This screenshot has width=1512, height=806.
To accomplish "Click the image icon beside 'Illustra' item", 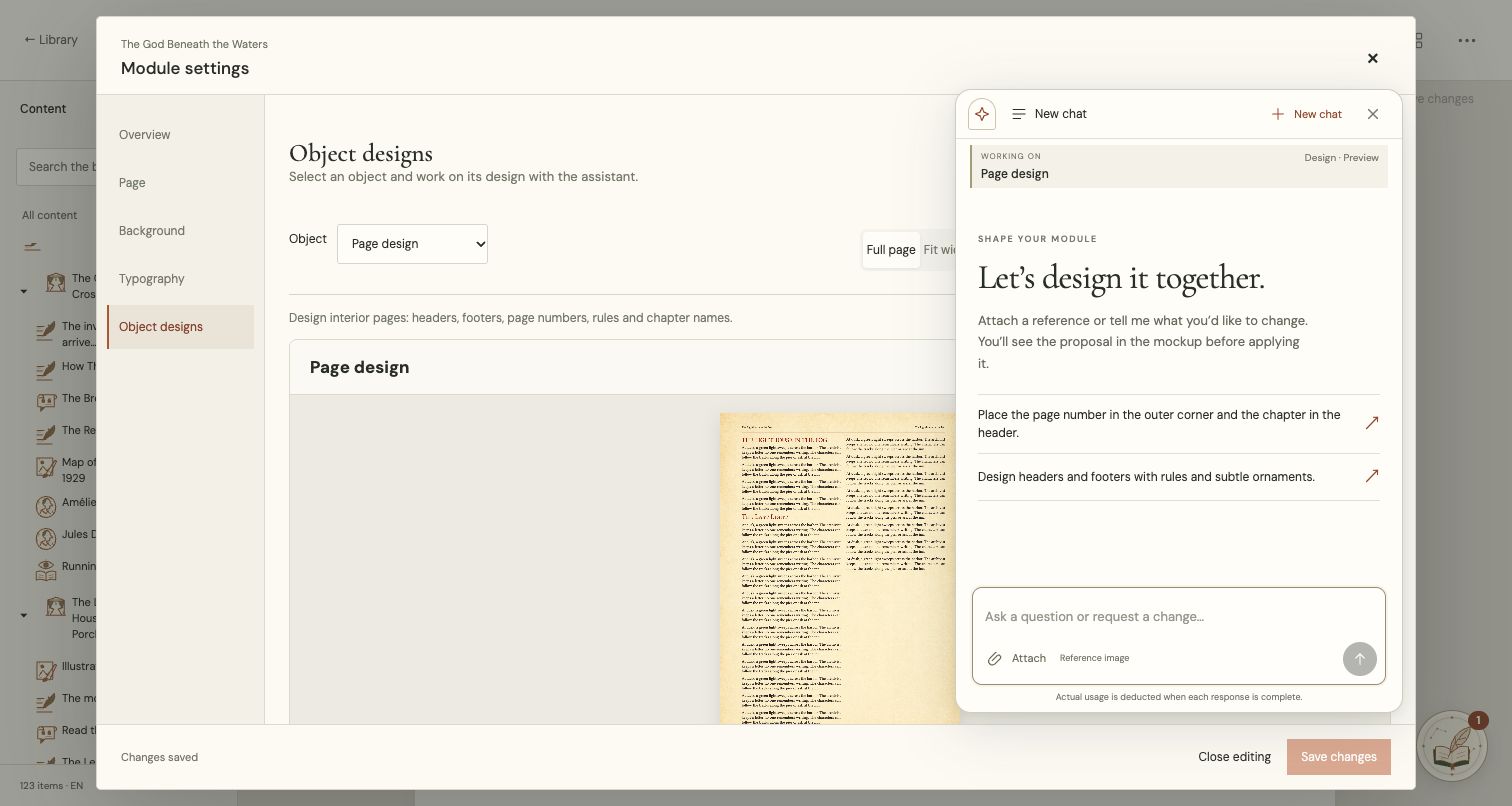I will point(45,669).
